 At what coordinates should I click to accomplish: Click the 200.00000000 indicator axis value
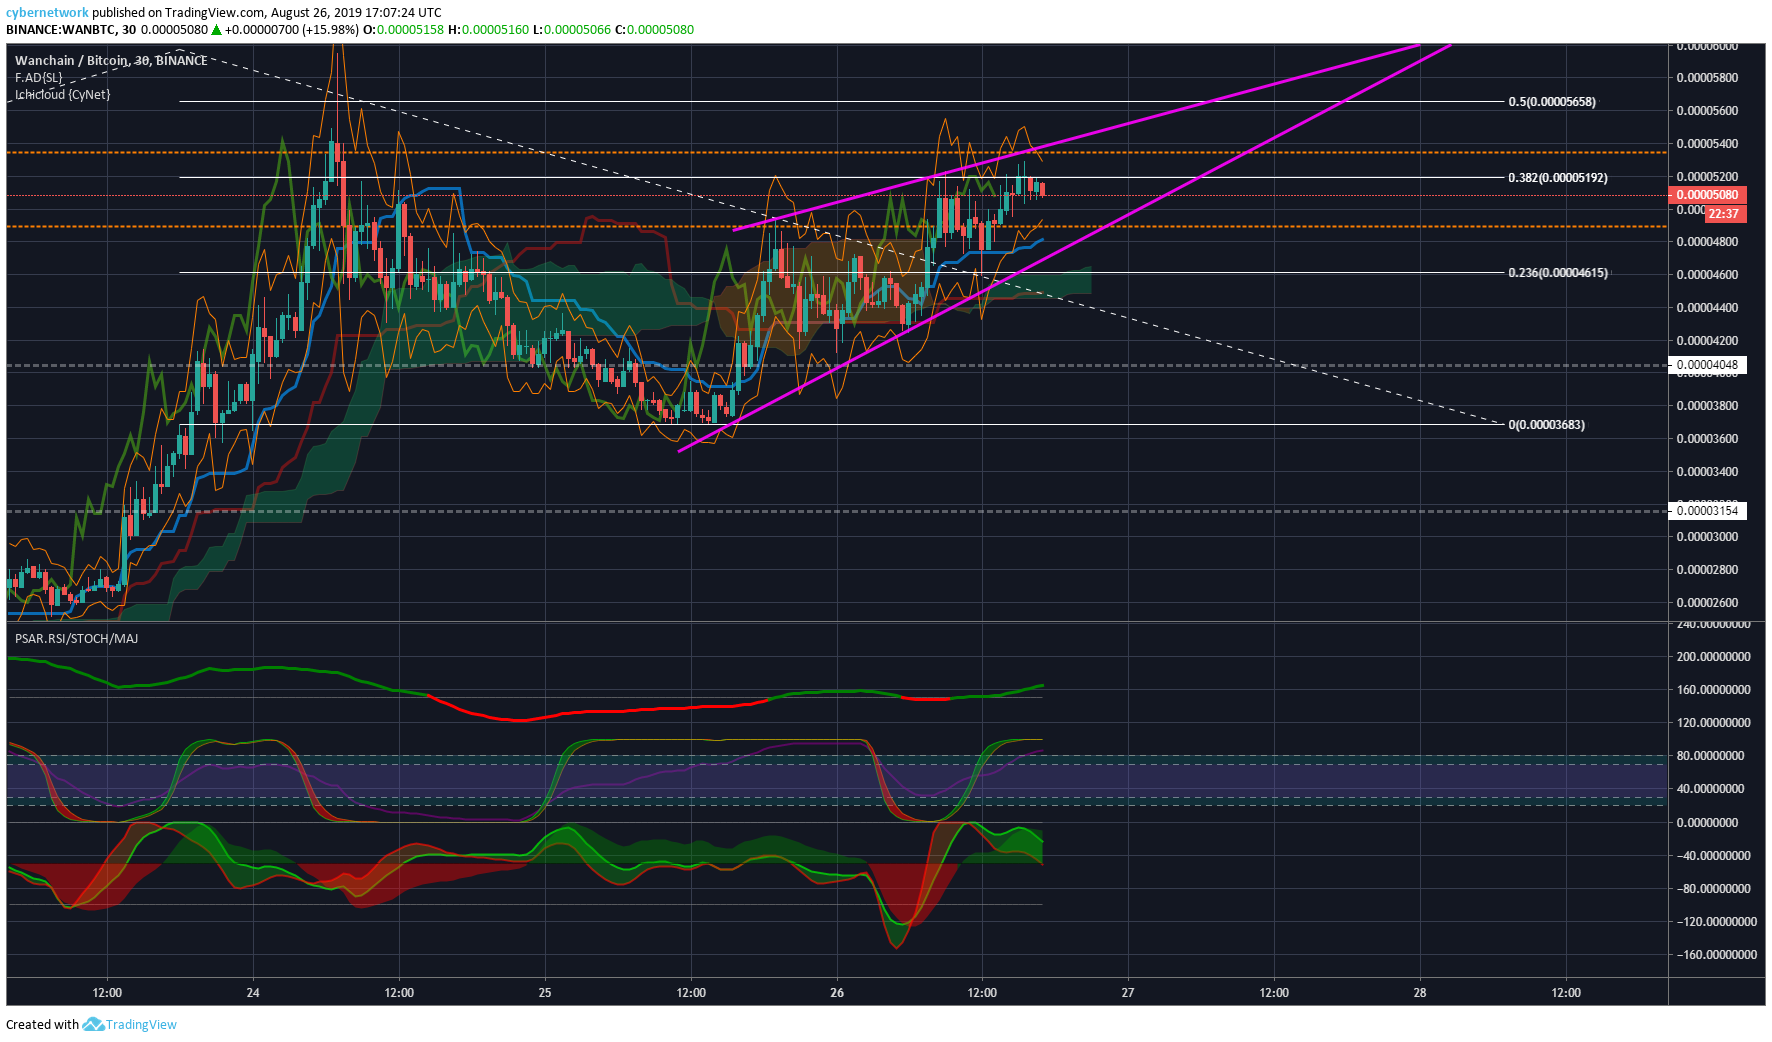coord(1714,657)
